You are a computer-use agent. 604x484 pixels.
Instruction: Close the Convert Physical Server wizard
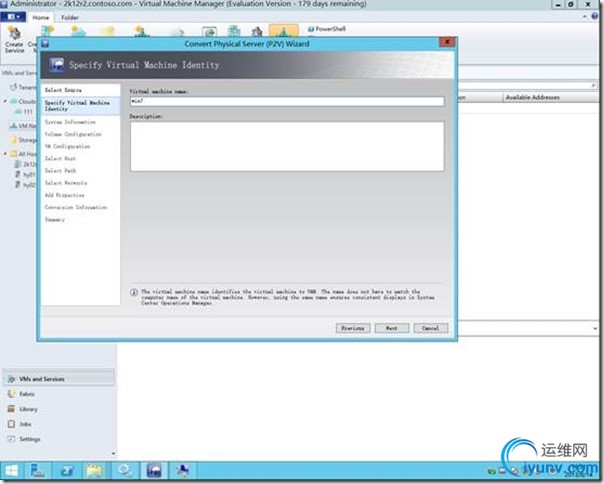447,42
